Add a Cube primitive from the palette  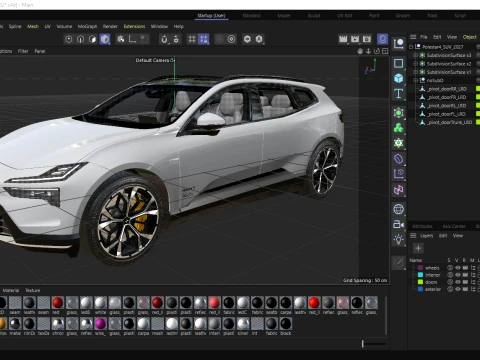coord(399,78)
